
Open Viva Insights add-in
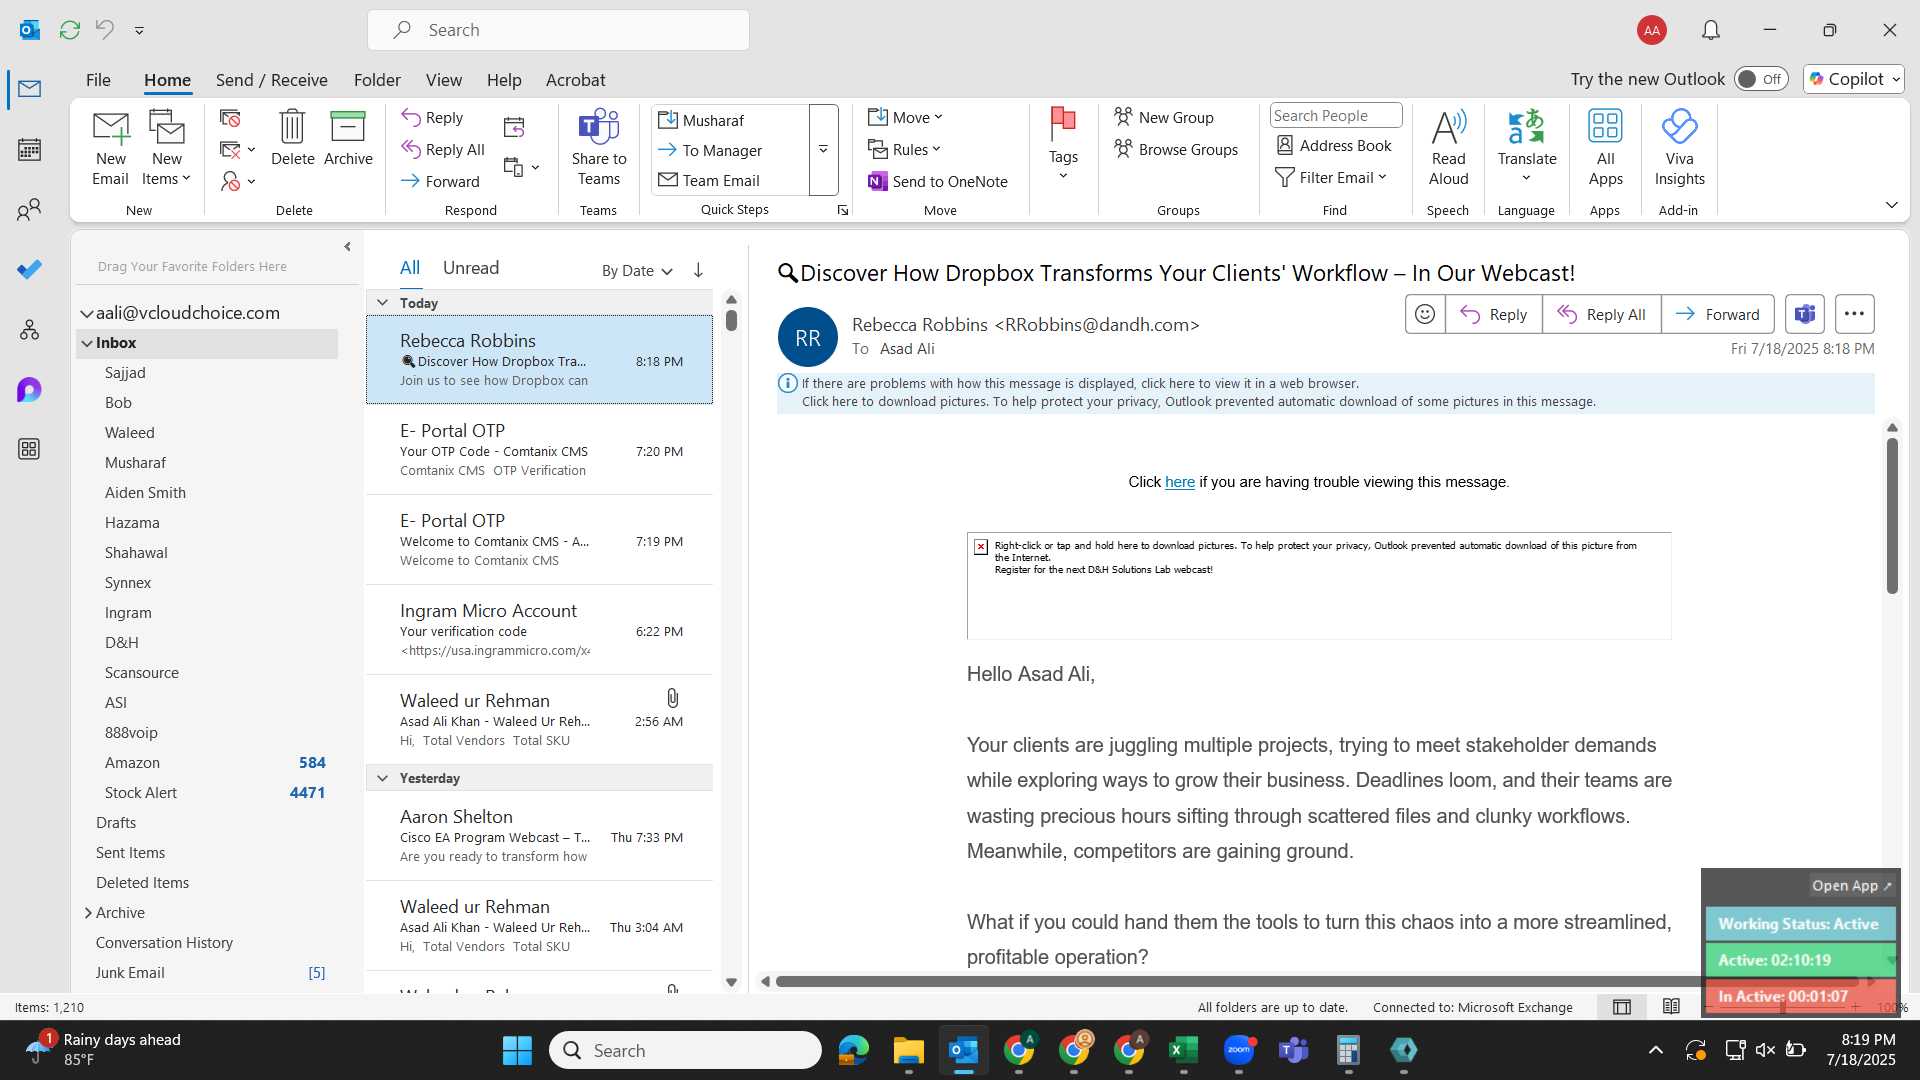click(1679, 148)
